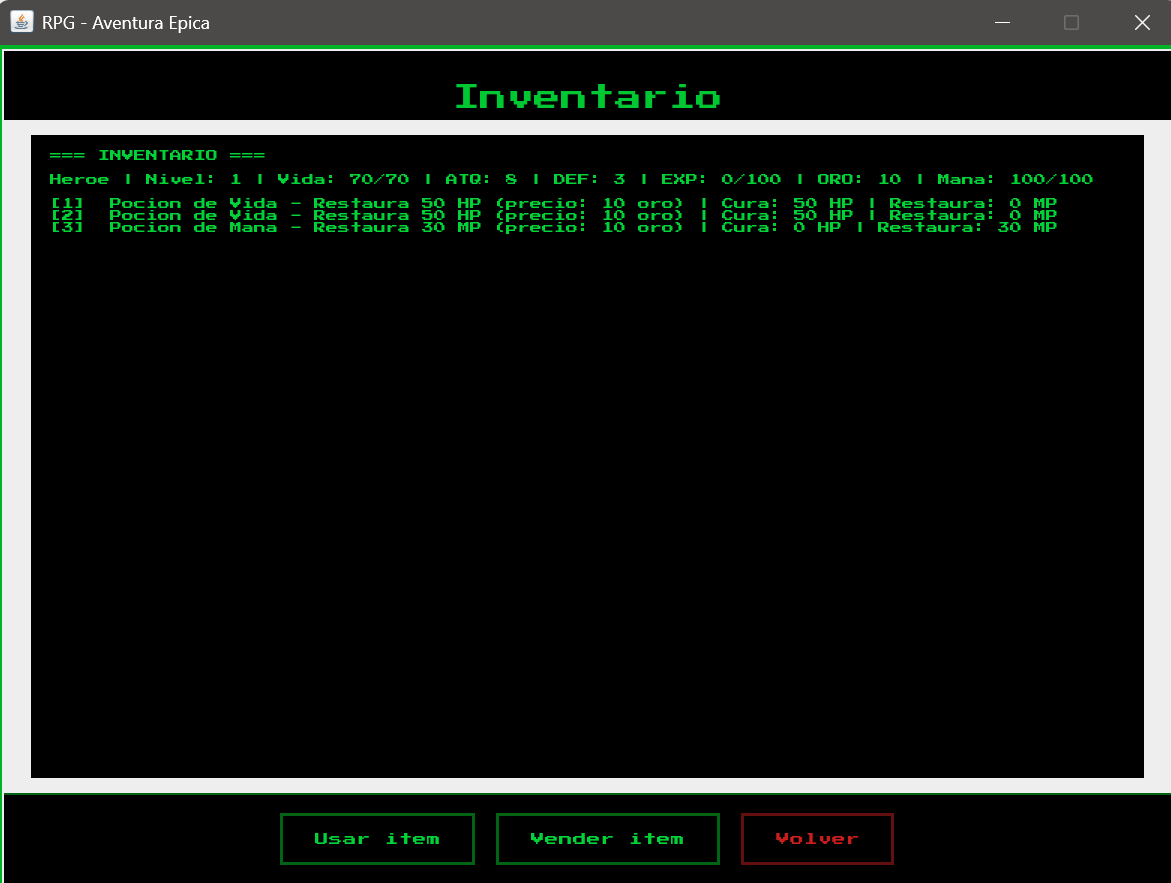The image size is (1171, 883).
Task: Close the RPG Aventura Epica window
Action: (1142, 22)
